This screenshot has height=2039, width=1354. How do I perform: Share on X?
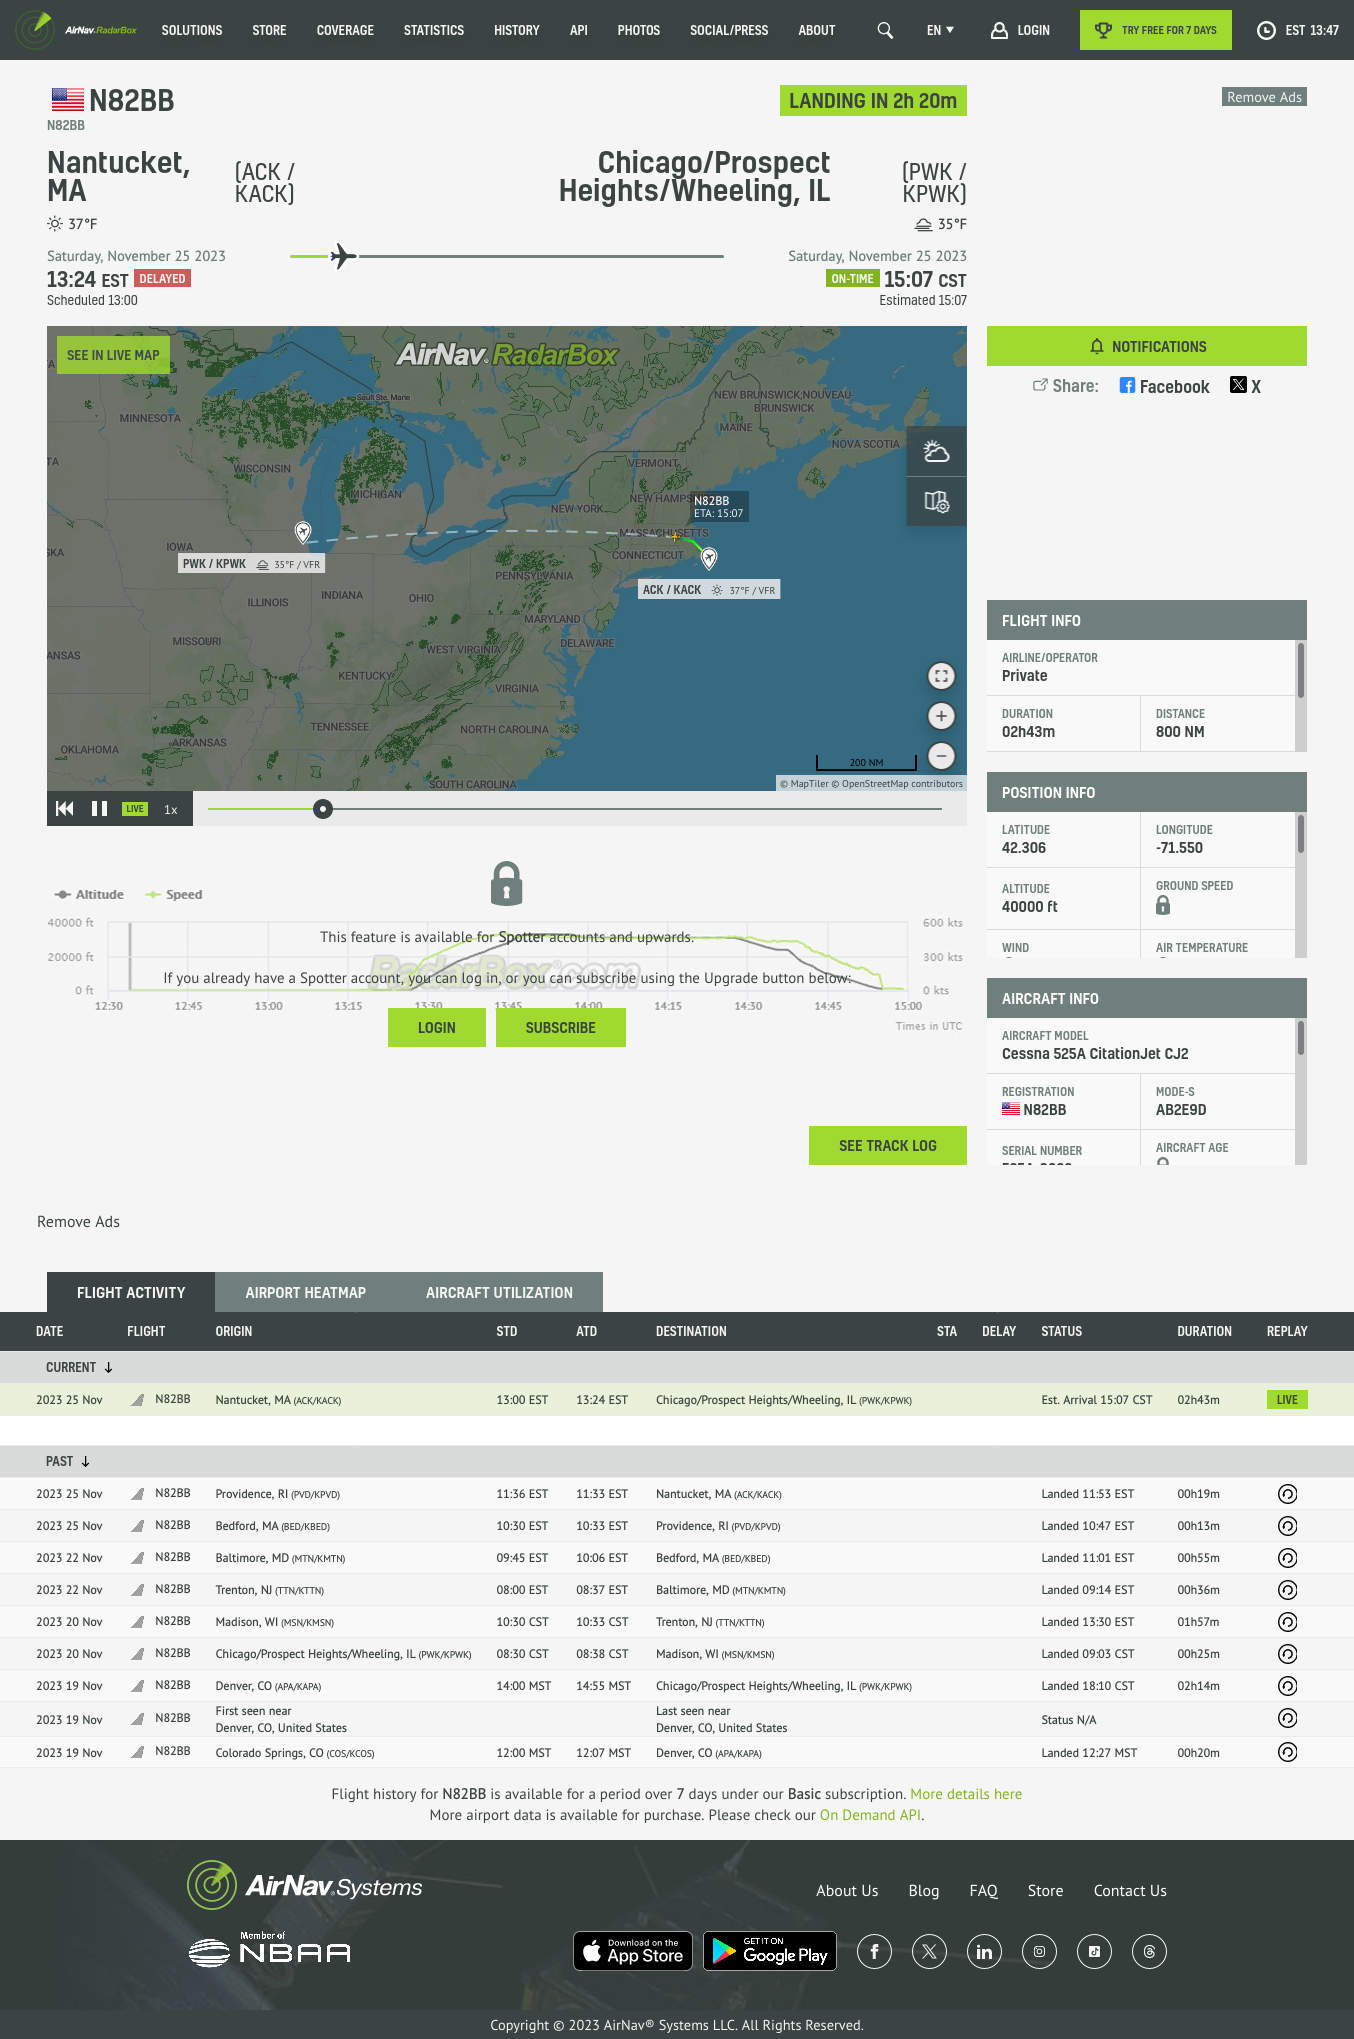point(1245,386)
